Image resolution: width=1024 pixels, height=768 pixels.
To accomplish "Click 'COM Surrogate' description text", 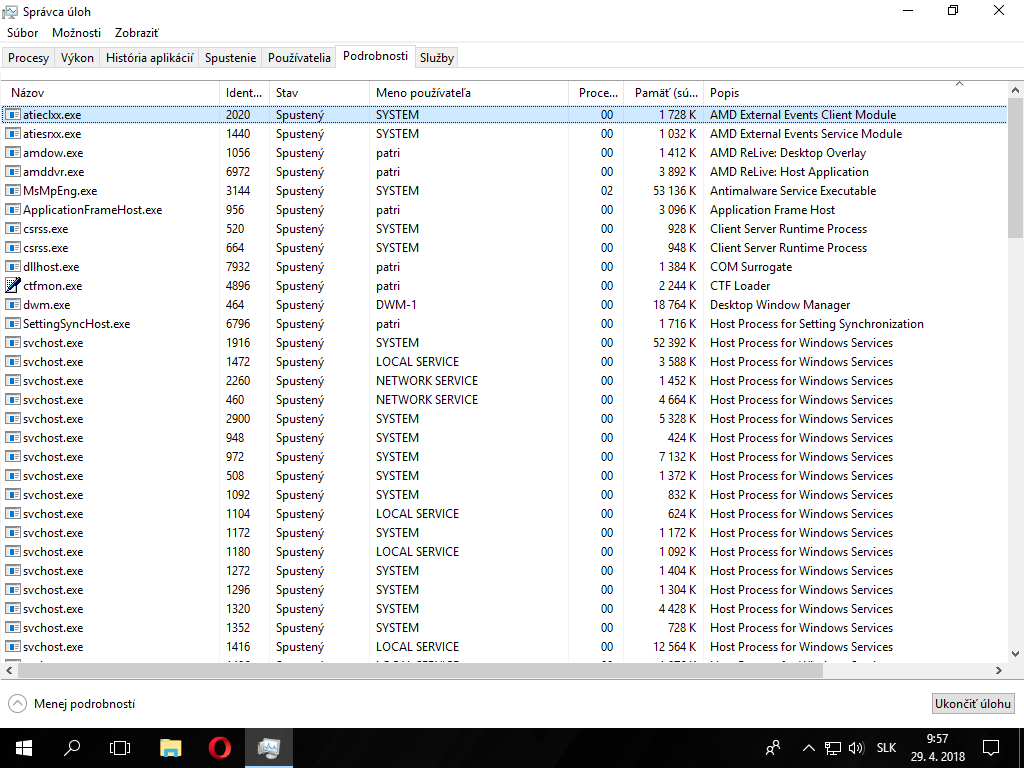I will 751,266.
